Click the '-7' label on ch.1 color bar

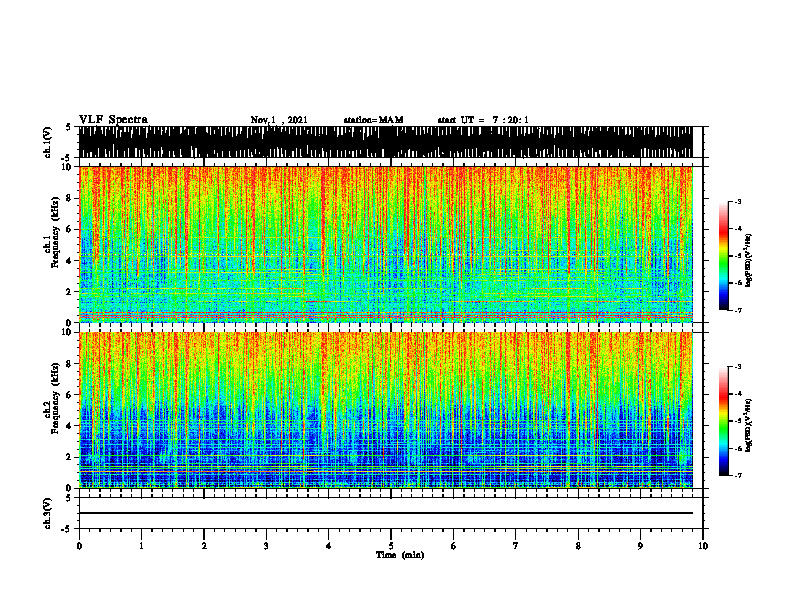[x=737, y=310]
